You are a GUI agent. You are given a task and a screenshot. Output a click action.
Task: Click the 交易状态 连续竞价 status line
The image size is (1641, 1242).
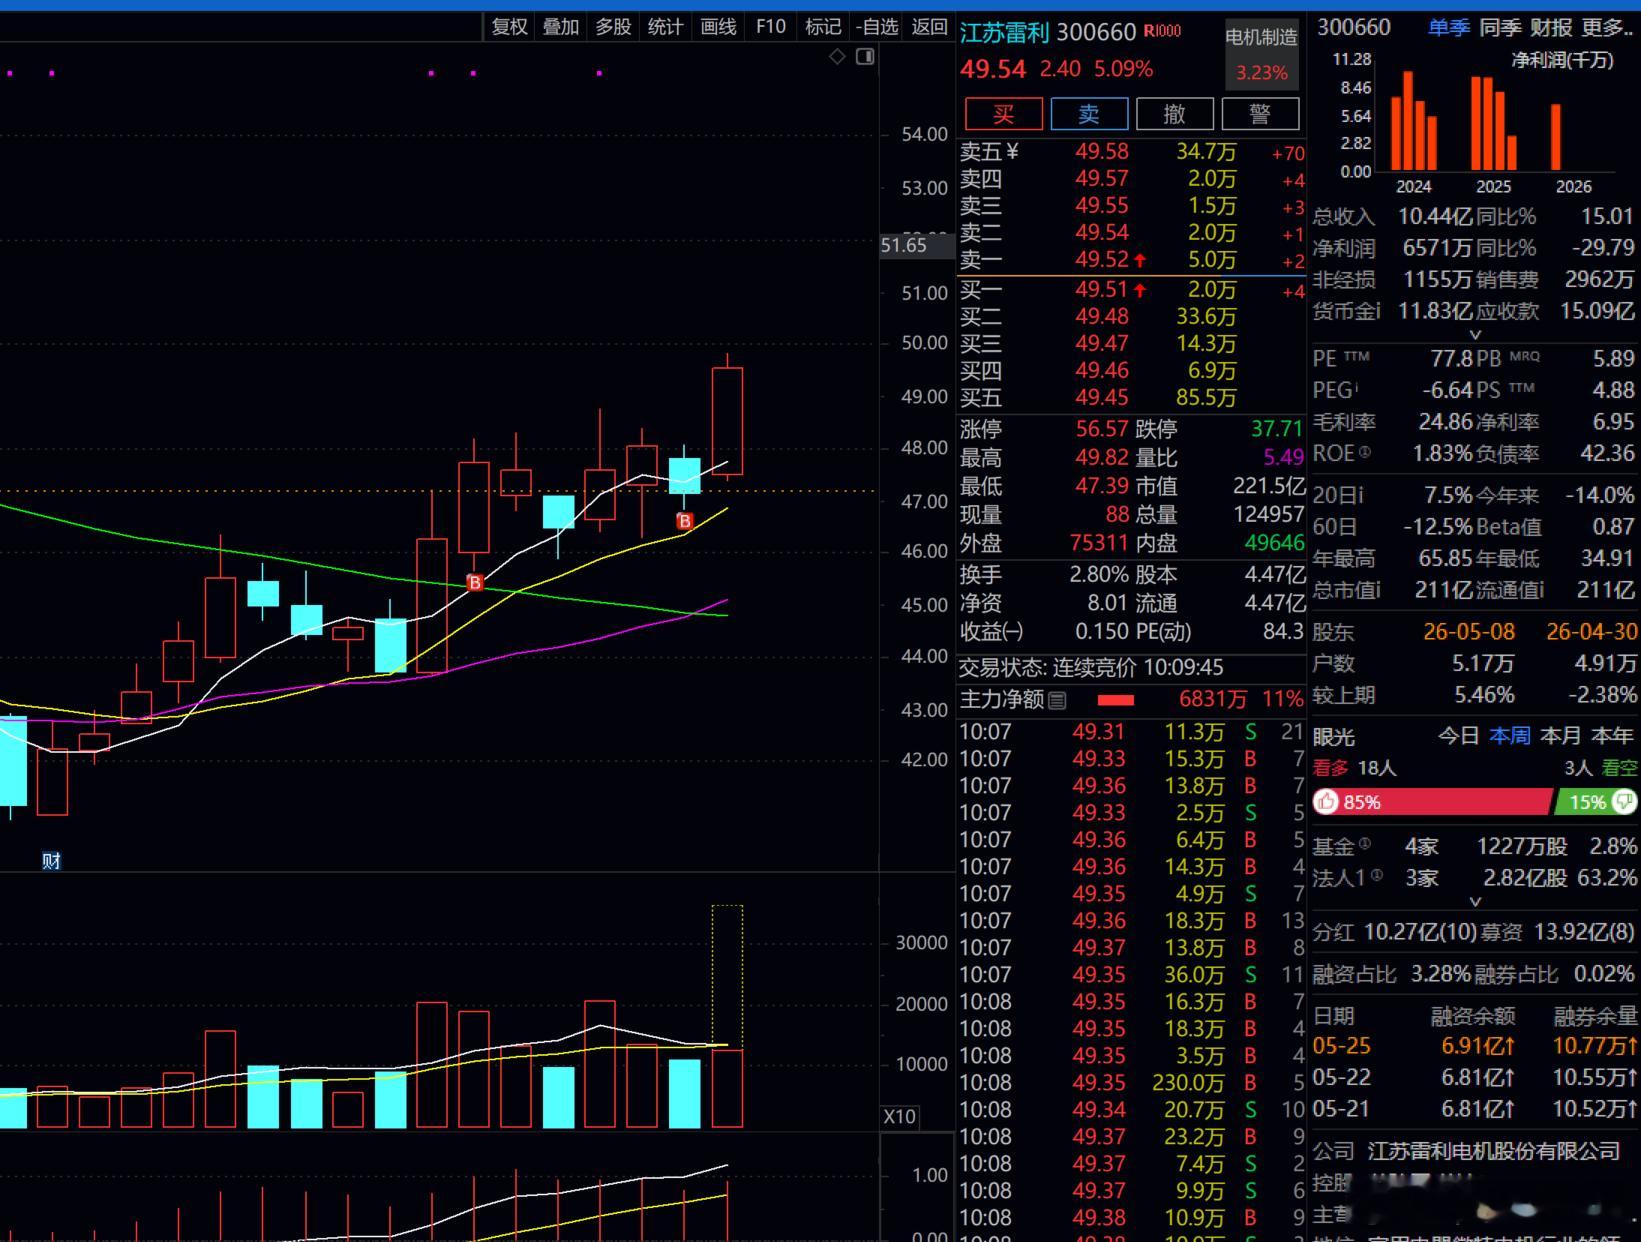(1091, 667)
